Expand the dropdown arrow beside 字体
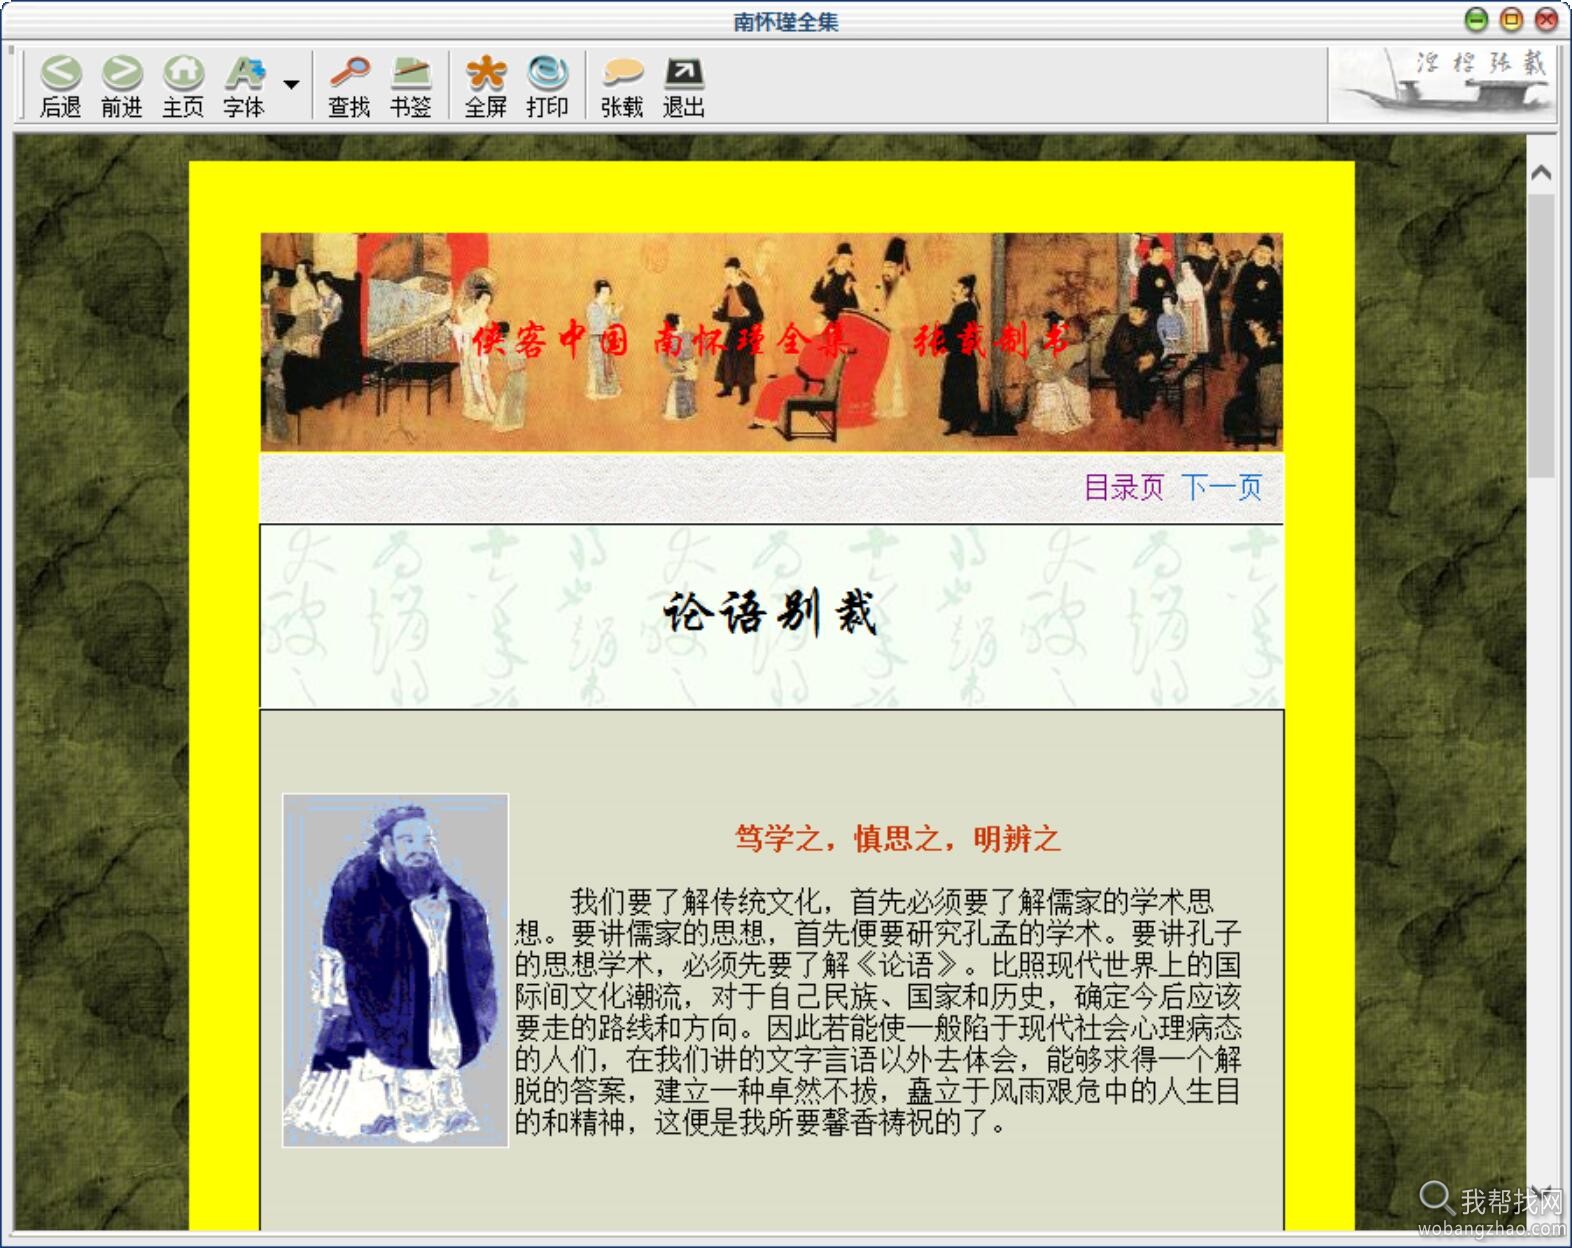Viewport: 1572px width, 1248px height. click(291, 85)
